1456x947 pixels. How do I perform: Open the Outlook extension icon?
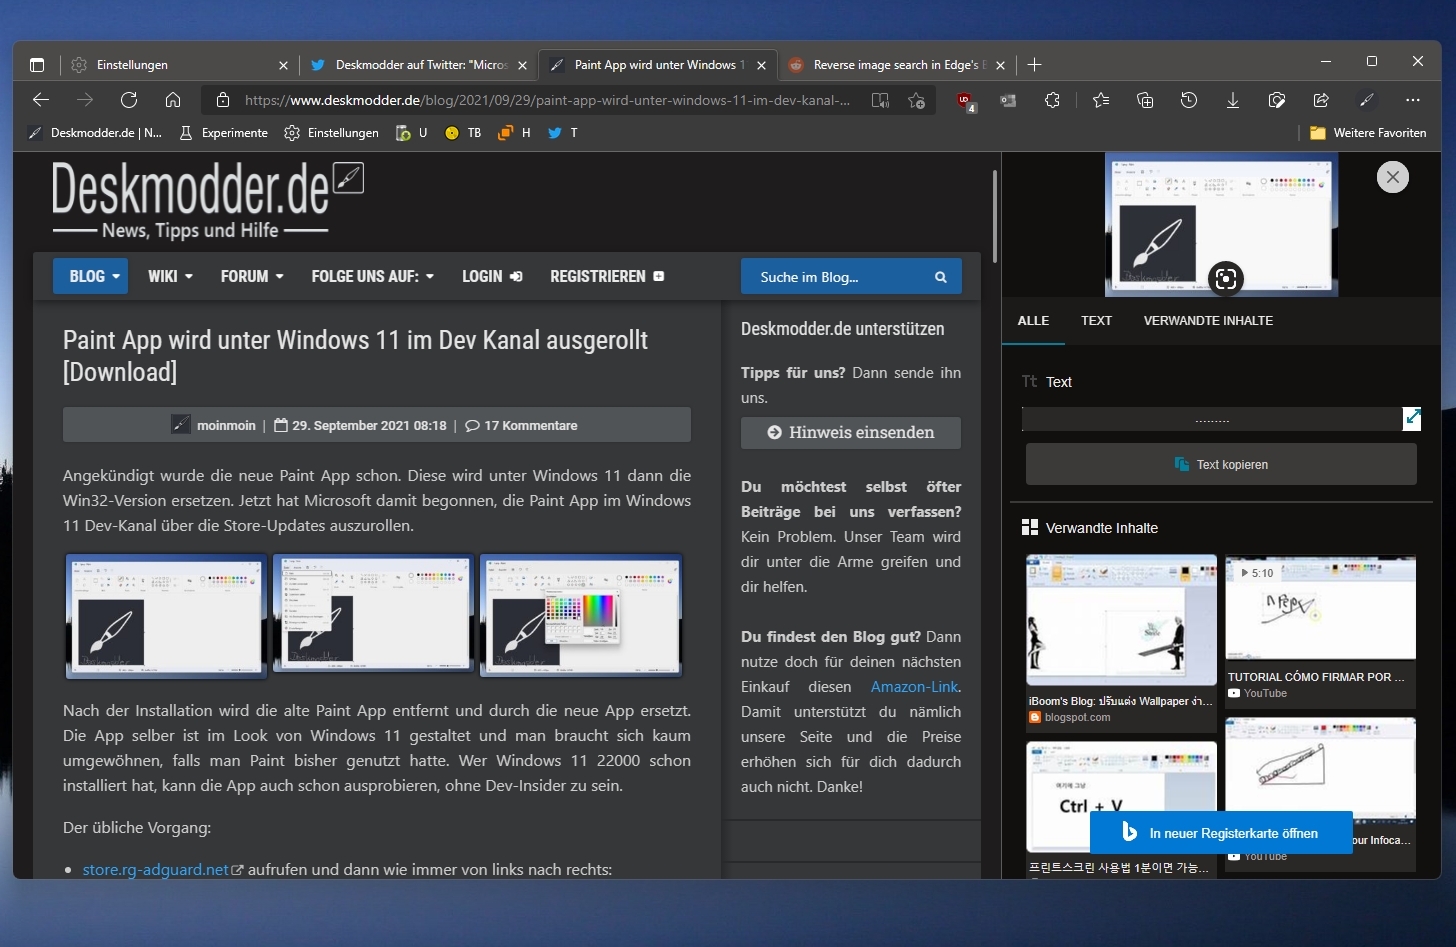coord(1008,100)
